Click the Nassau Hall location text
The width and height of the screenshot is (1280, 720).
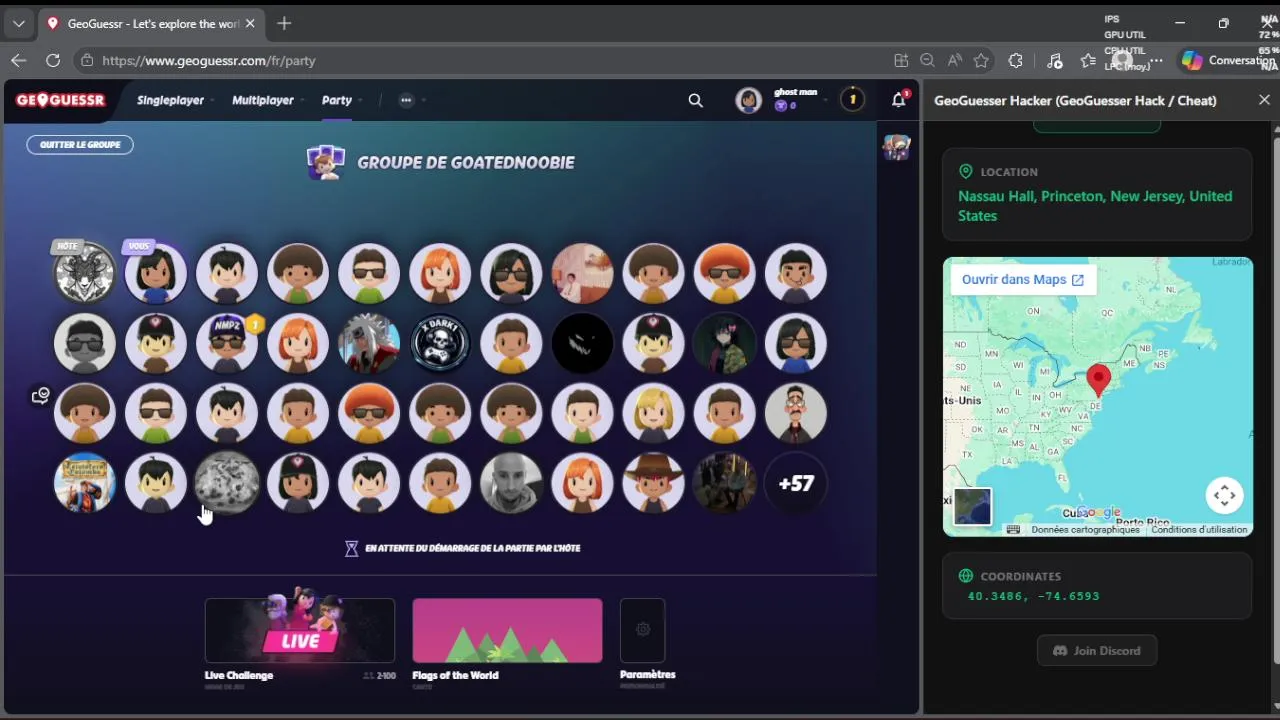(1095, 206)
